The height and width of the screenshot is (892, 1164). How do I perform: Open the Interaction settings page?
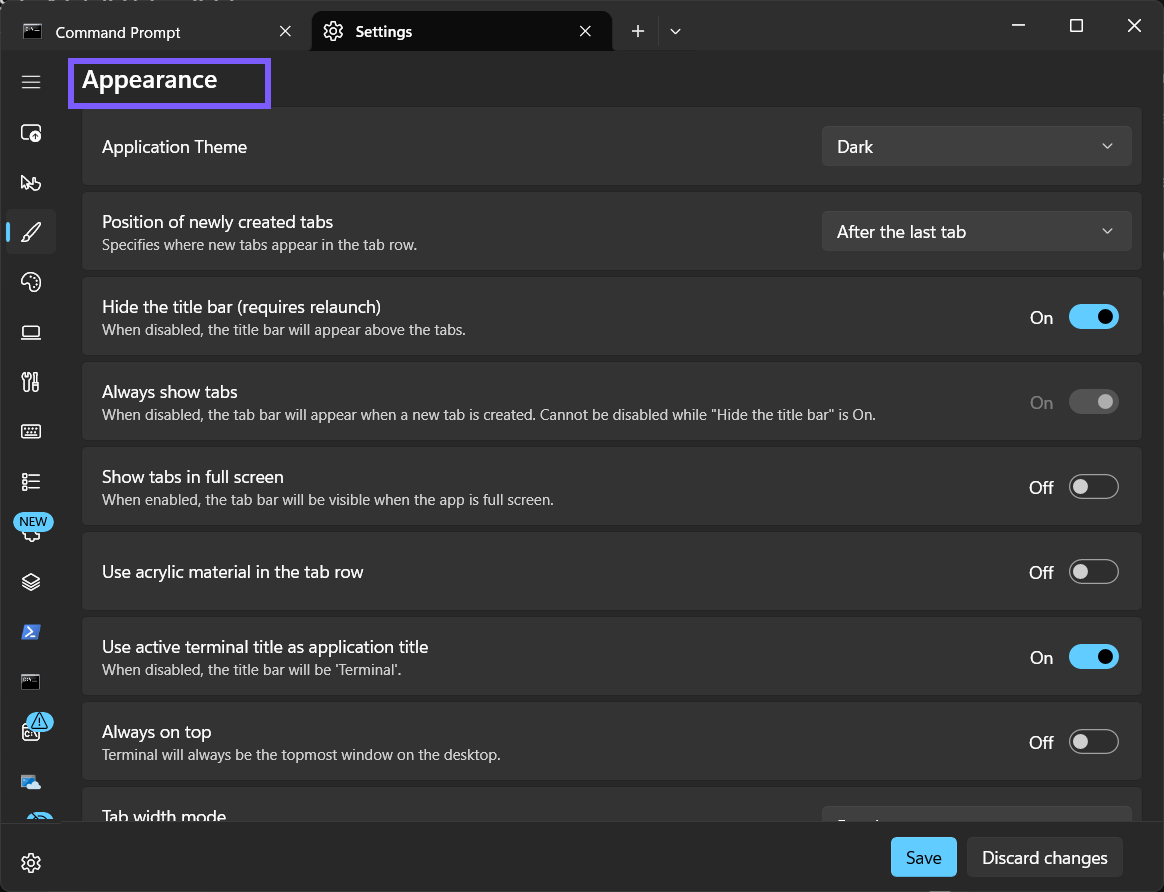coord(30,183)
